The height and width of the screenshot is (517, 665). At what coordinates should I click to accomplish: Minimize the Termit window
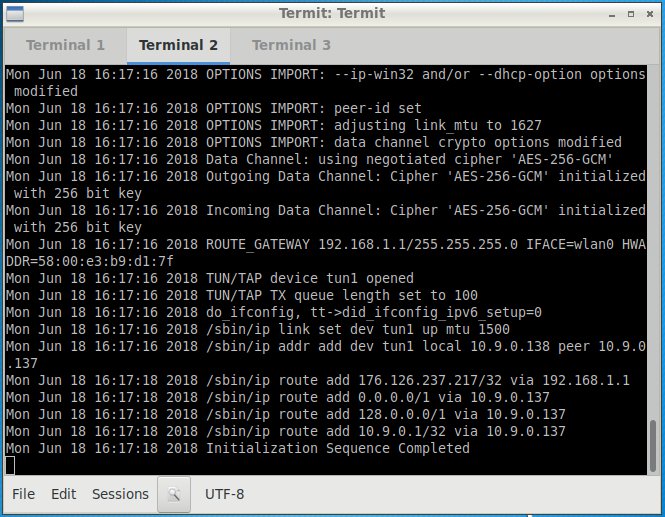[x=612, y=14]
